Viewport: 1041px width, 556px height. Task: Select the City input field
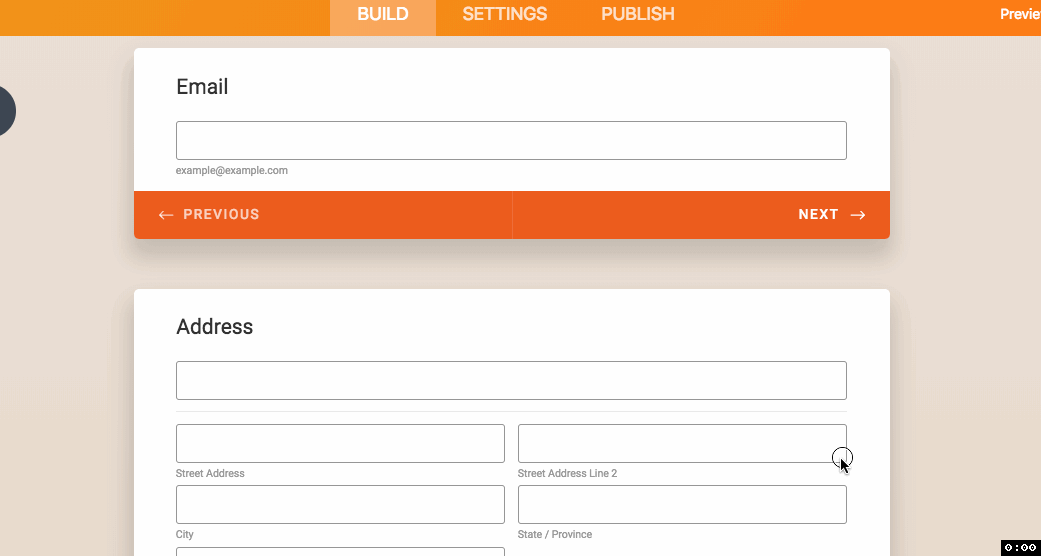pyautogui.click(x=340, y=504)
